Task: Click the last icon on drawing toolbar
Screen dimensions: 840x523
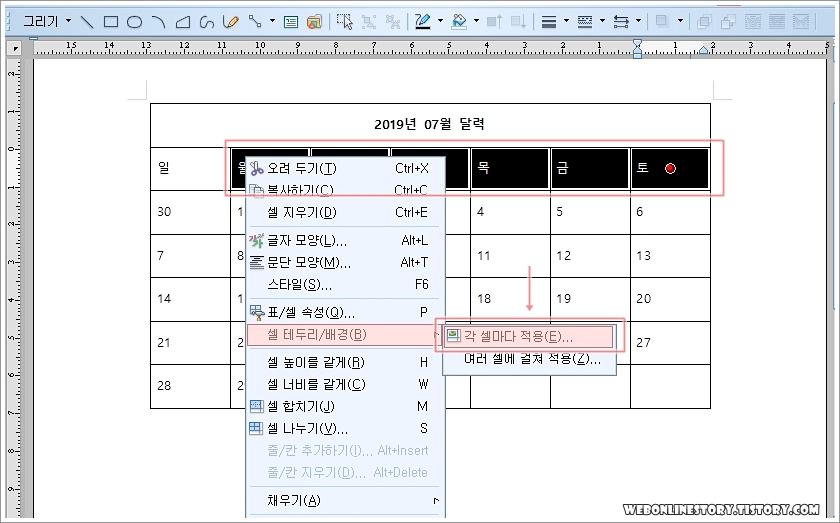Action: (x=801, y=22)
